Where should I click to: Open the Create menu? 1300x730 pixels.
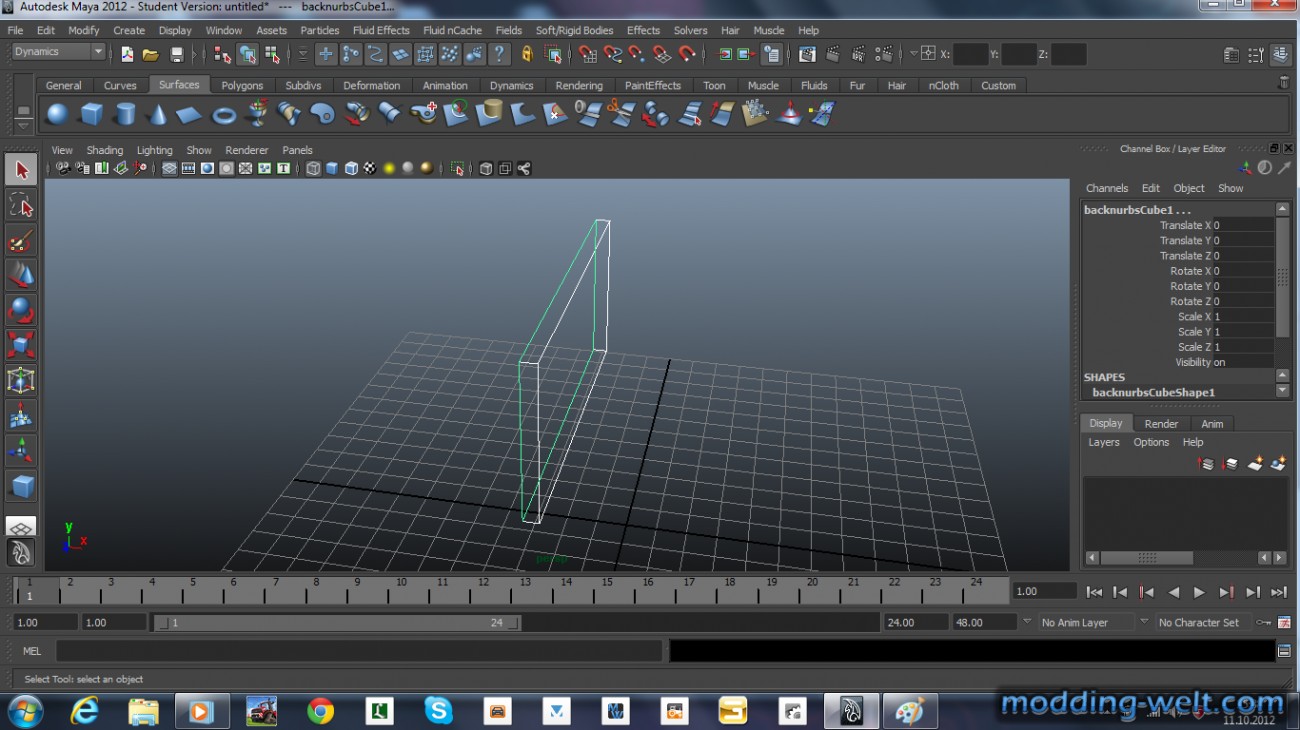tap(129, 30)
